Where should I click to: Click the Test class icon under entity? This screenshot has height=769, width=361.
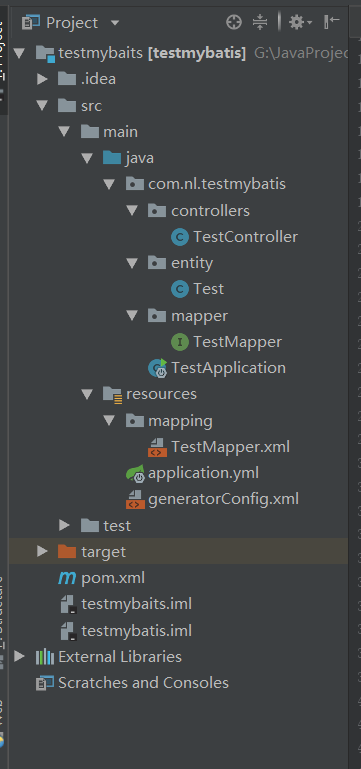[x=180, y=289]
